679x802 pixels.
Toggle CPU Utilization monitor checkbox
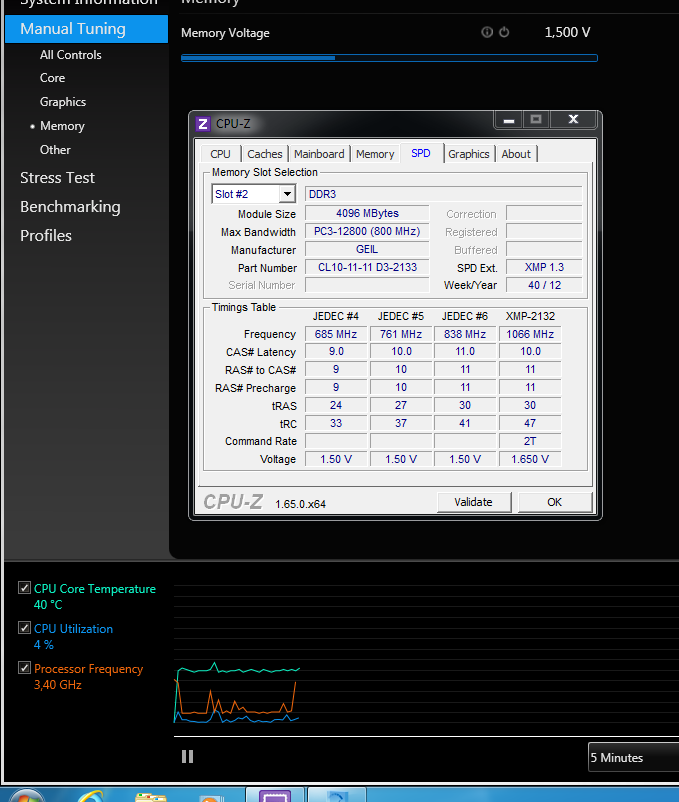pos(24,627)
